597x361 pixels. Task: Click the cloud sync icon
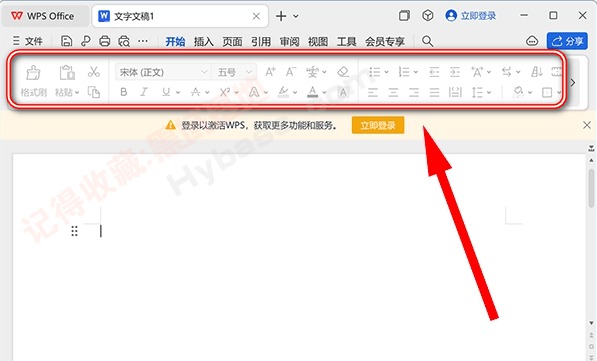532,41
